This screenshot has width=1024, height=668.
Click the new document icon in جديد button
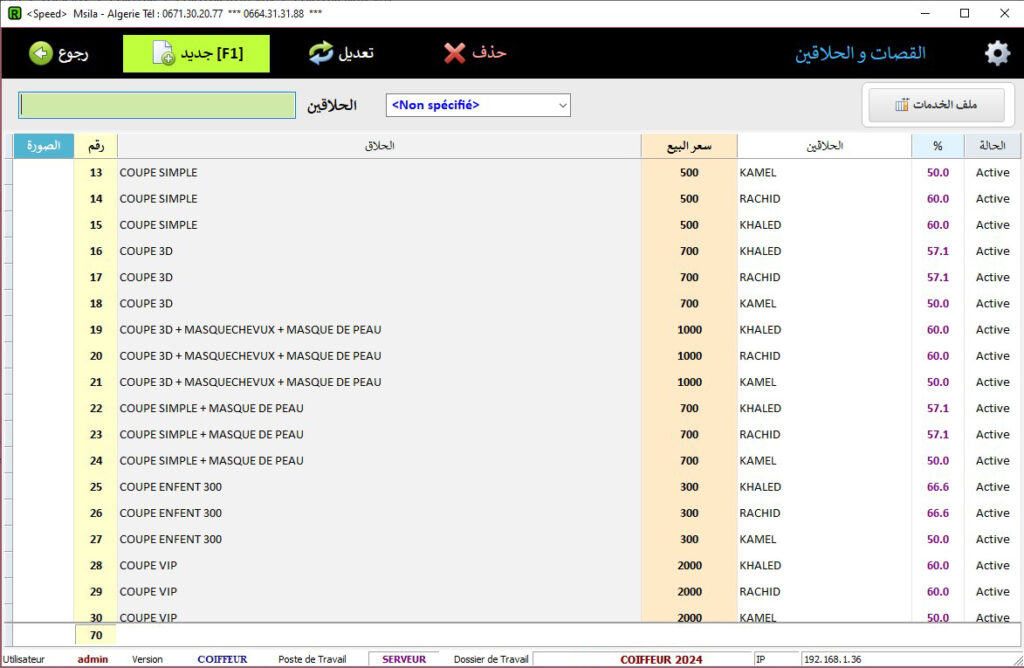(163, 53)
